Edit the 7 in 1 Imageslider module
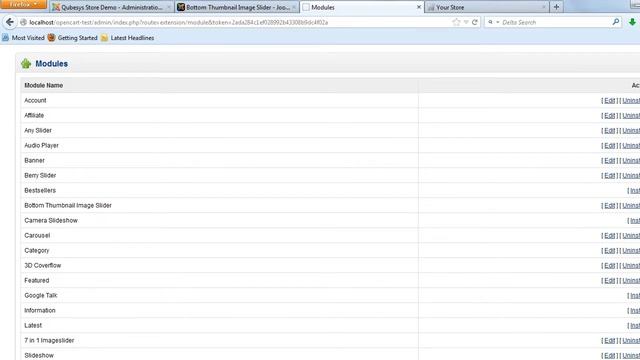 (x=609, y=341)
